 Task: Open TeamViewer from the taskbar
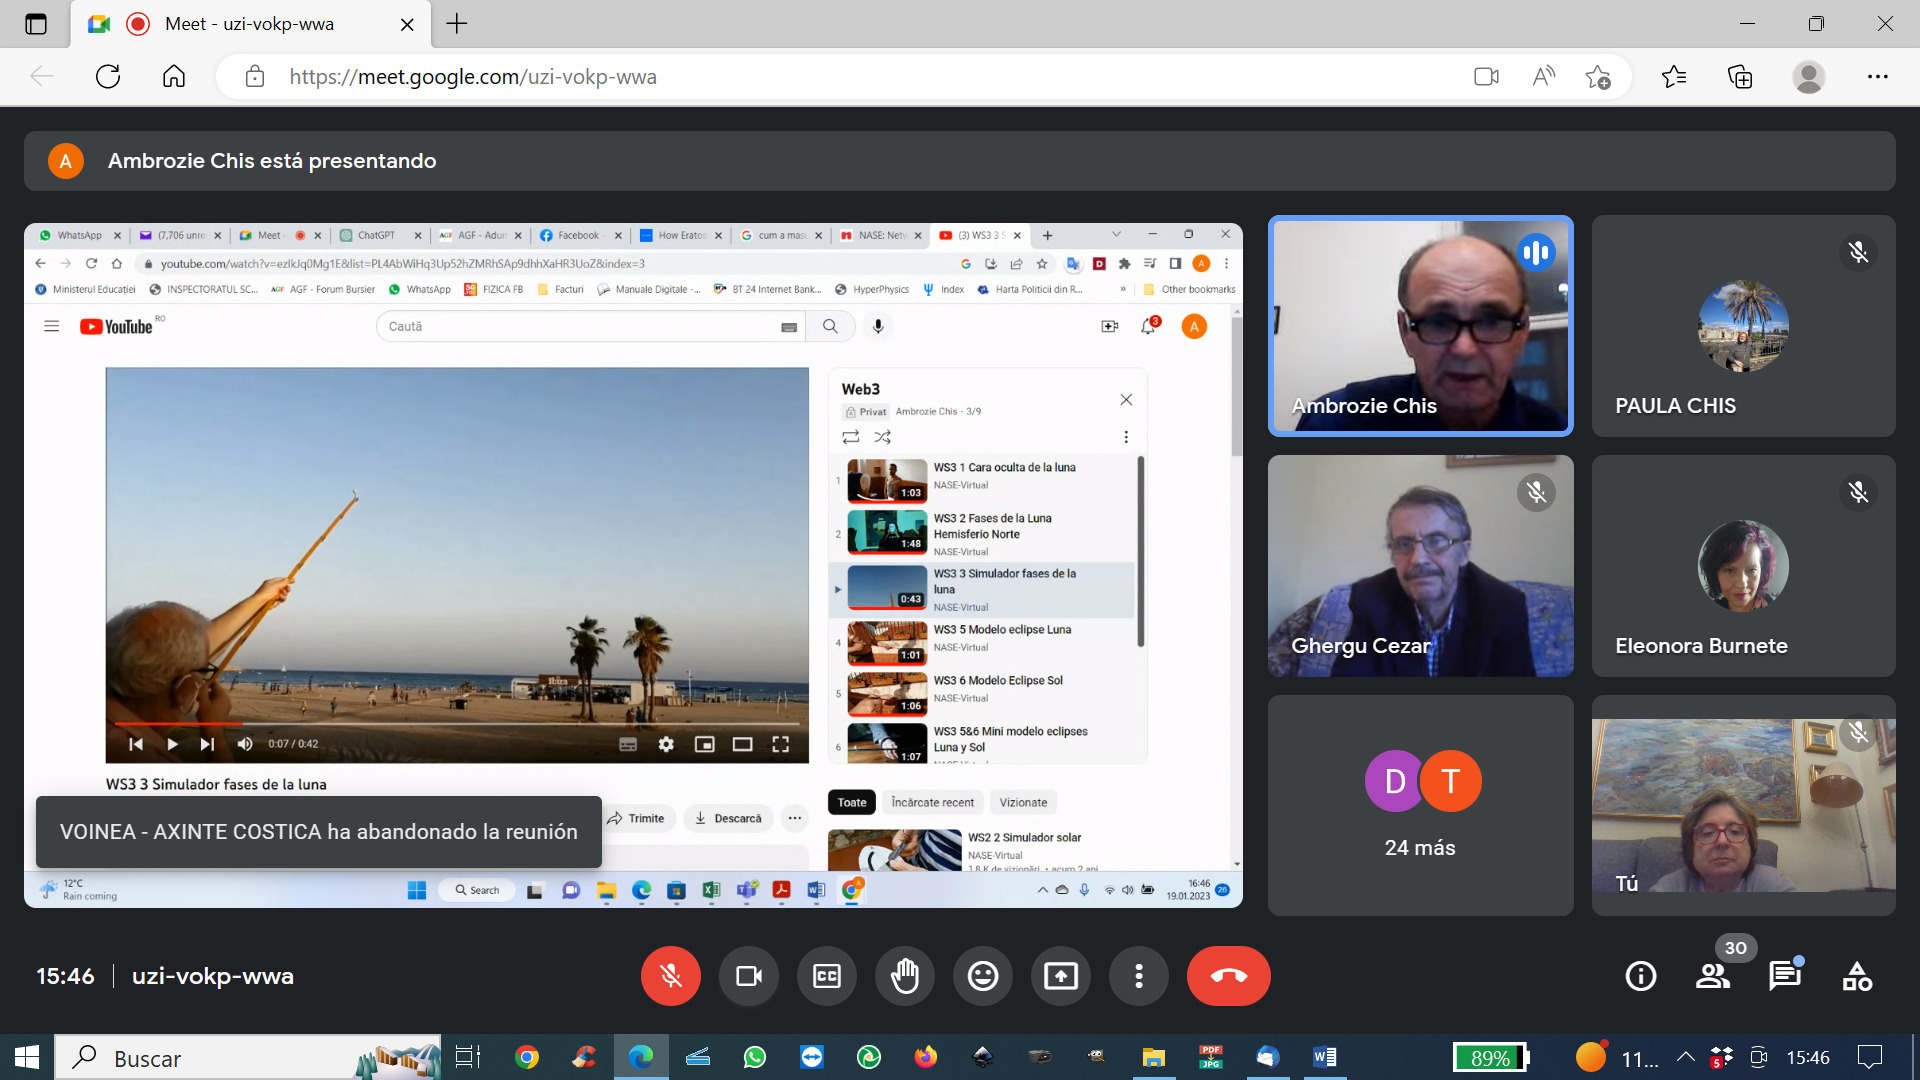point(812,1057)
